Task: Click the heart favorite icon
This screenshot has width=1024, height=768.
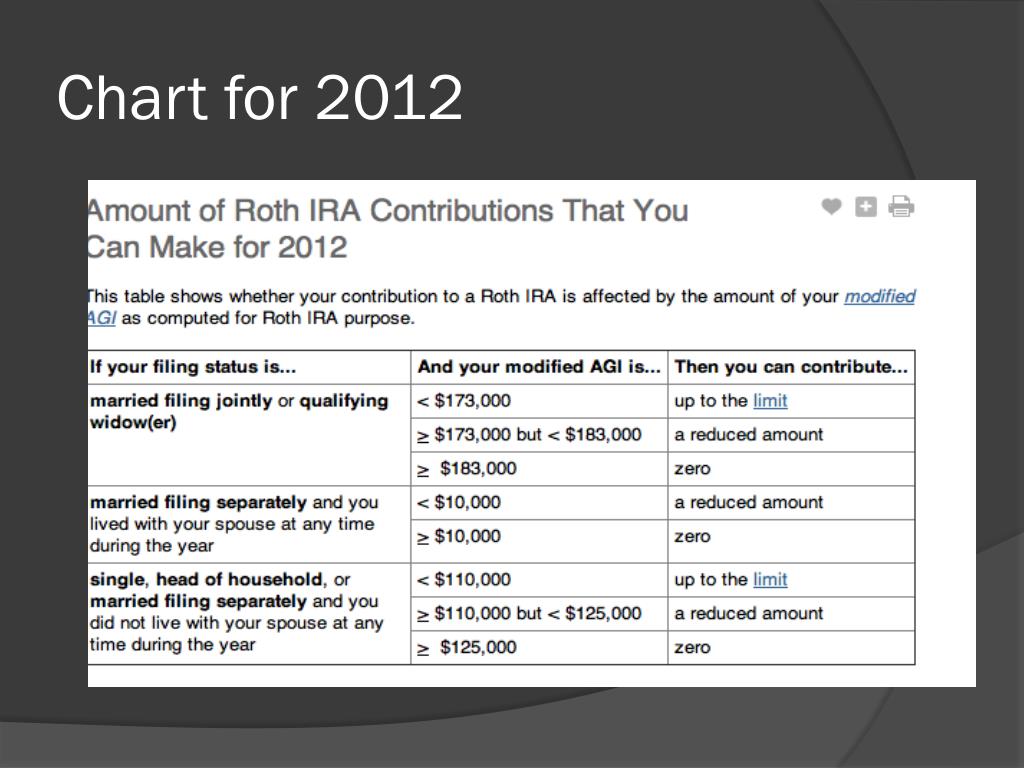Action: click(x=831, y=206)
